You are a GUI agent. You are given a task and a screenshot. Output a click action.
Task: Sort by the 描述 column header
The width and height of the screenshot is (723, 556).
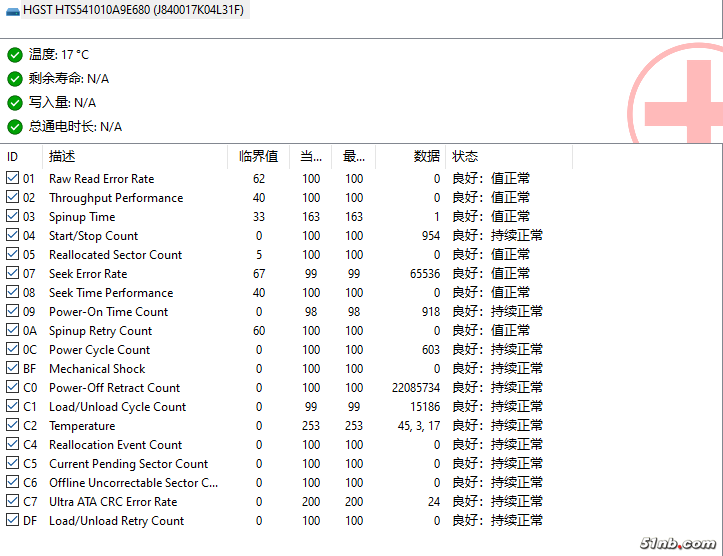[x=62, y=157]
